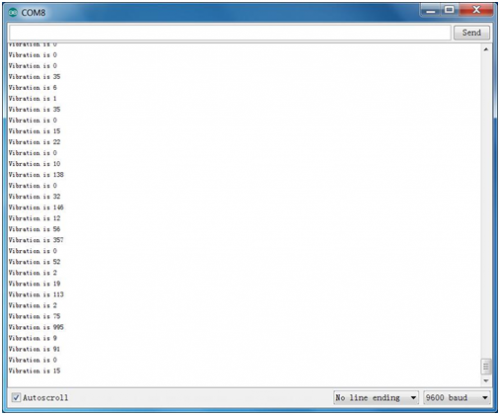This screenshot has width=500, height=415.
Task: Close the COM8 serial monitor window
Action: point(476,10)
